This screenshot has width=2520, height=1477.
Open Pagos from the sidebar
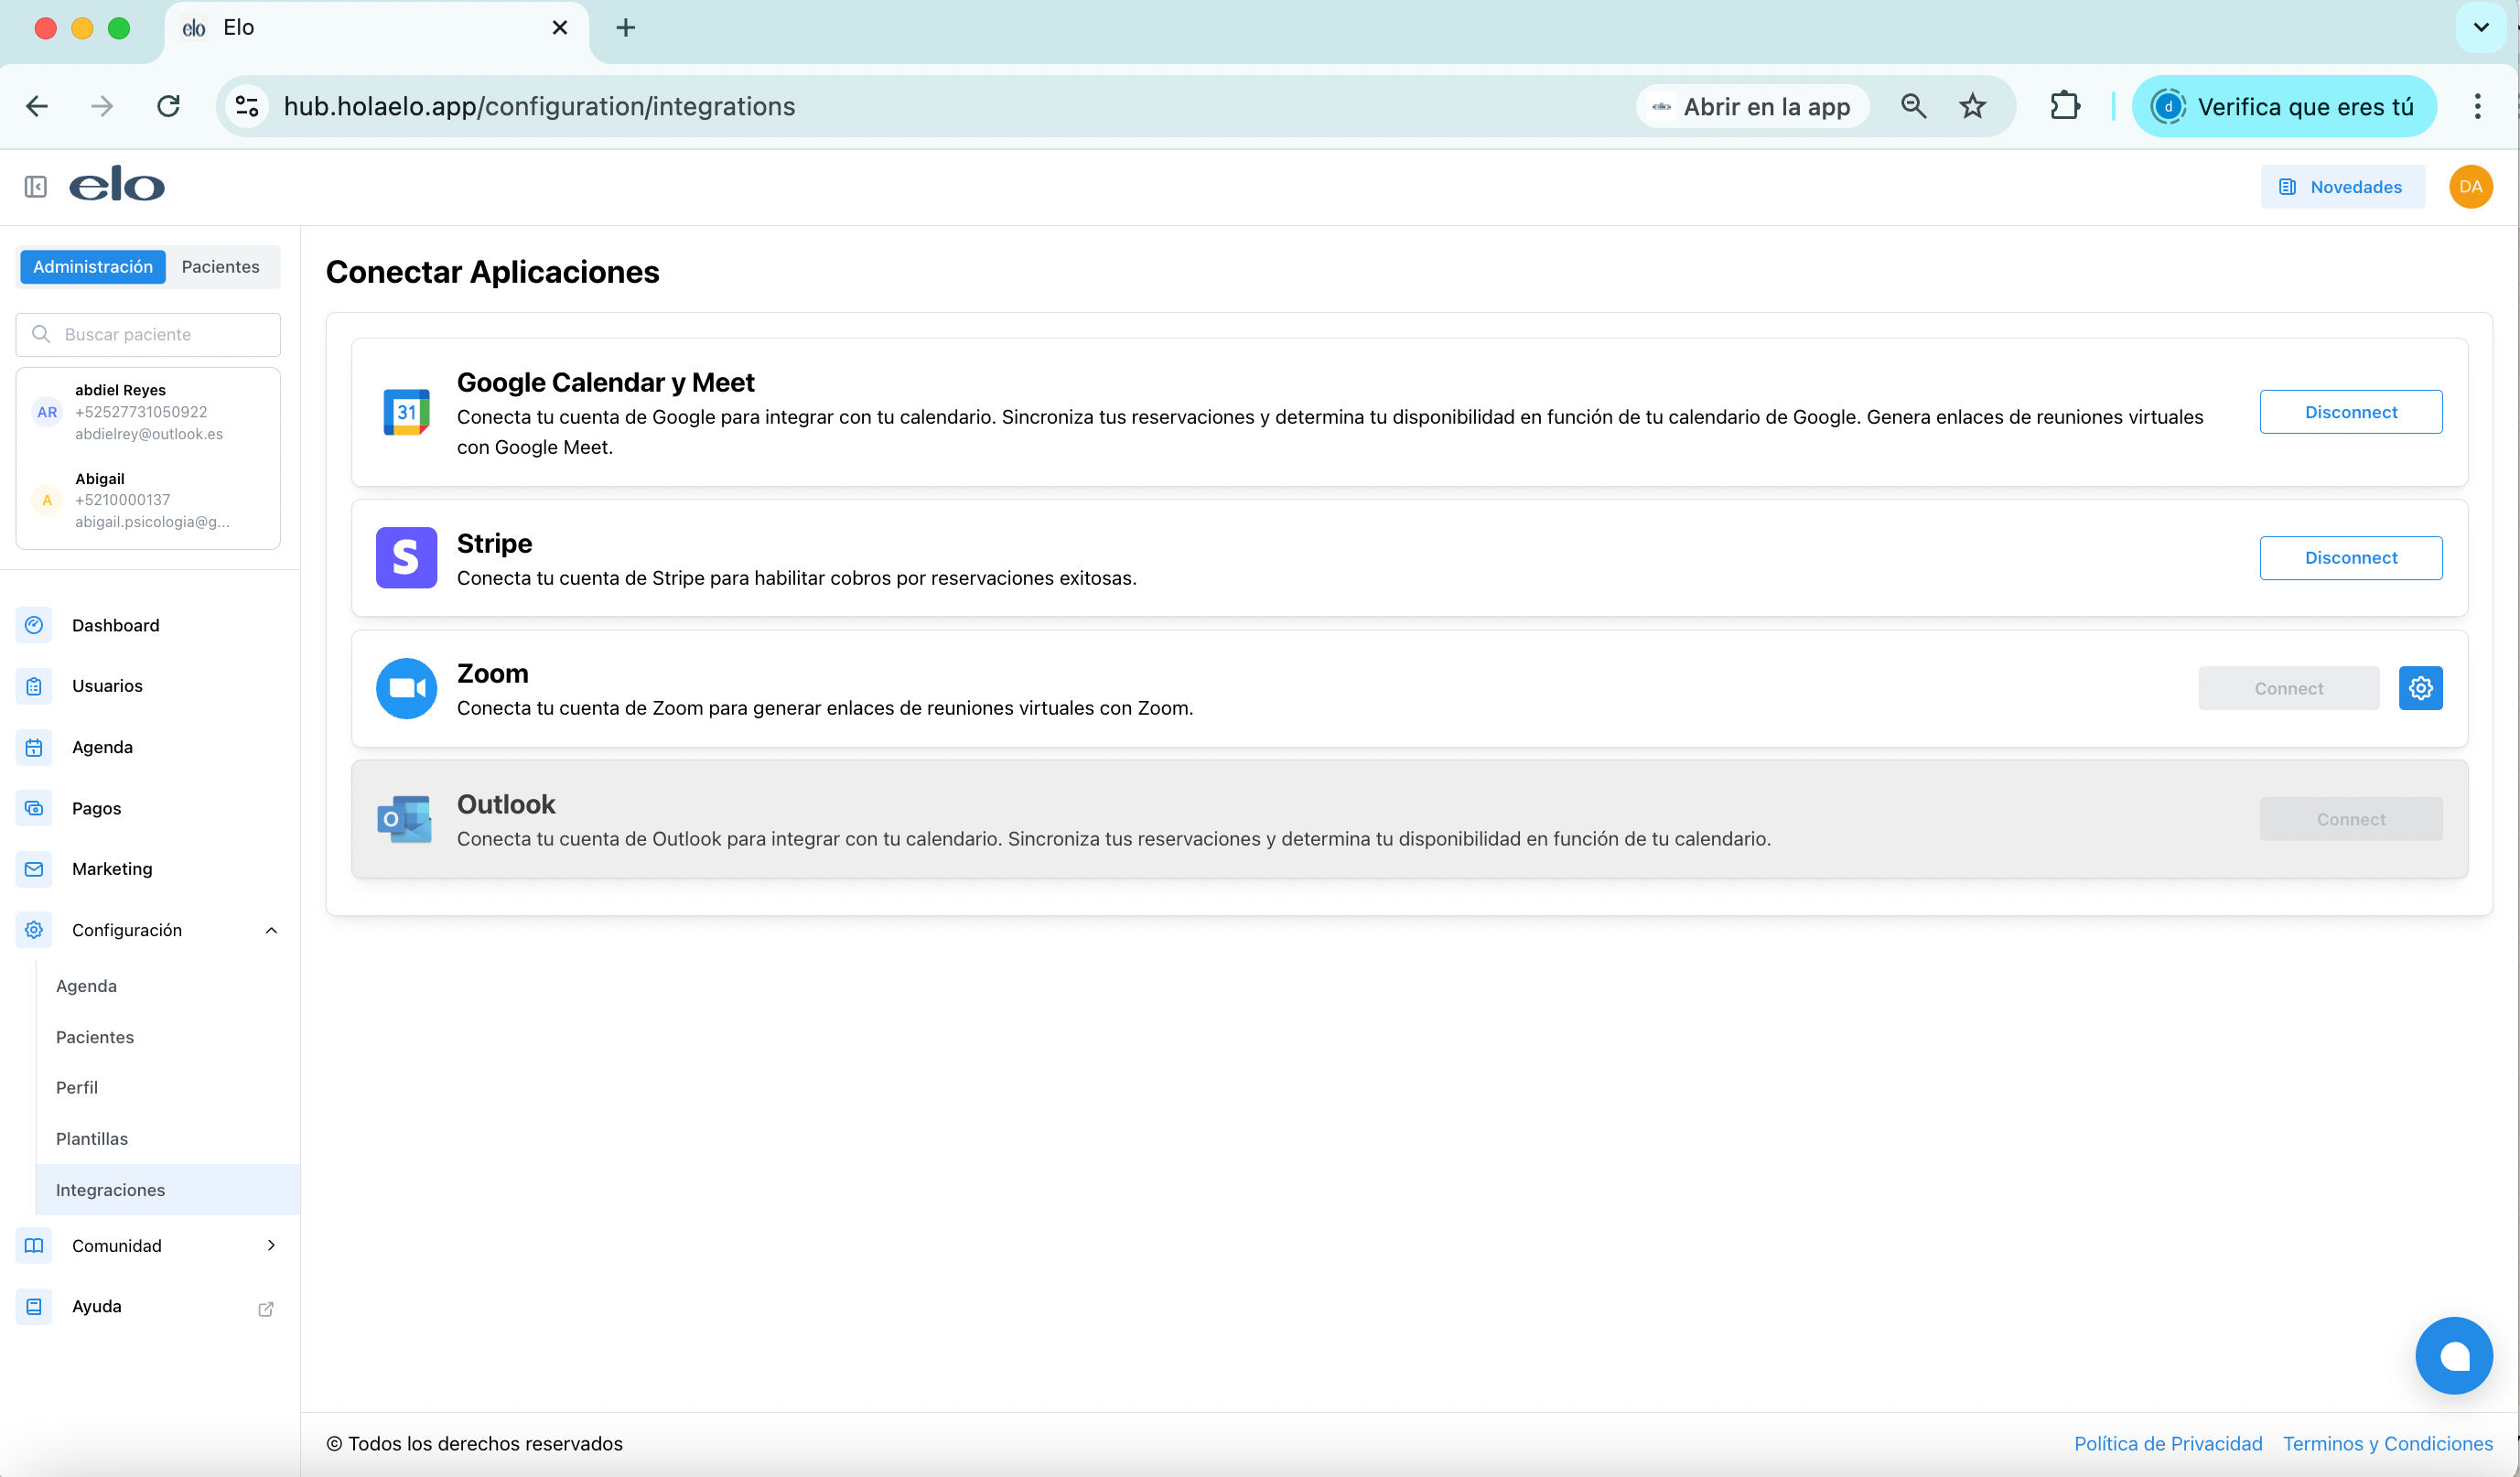(96, 808)
